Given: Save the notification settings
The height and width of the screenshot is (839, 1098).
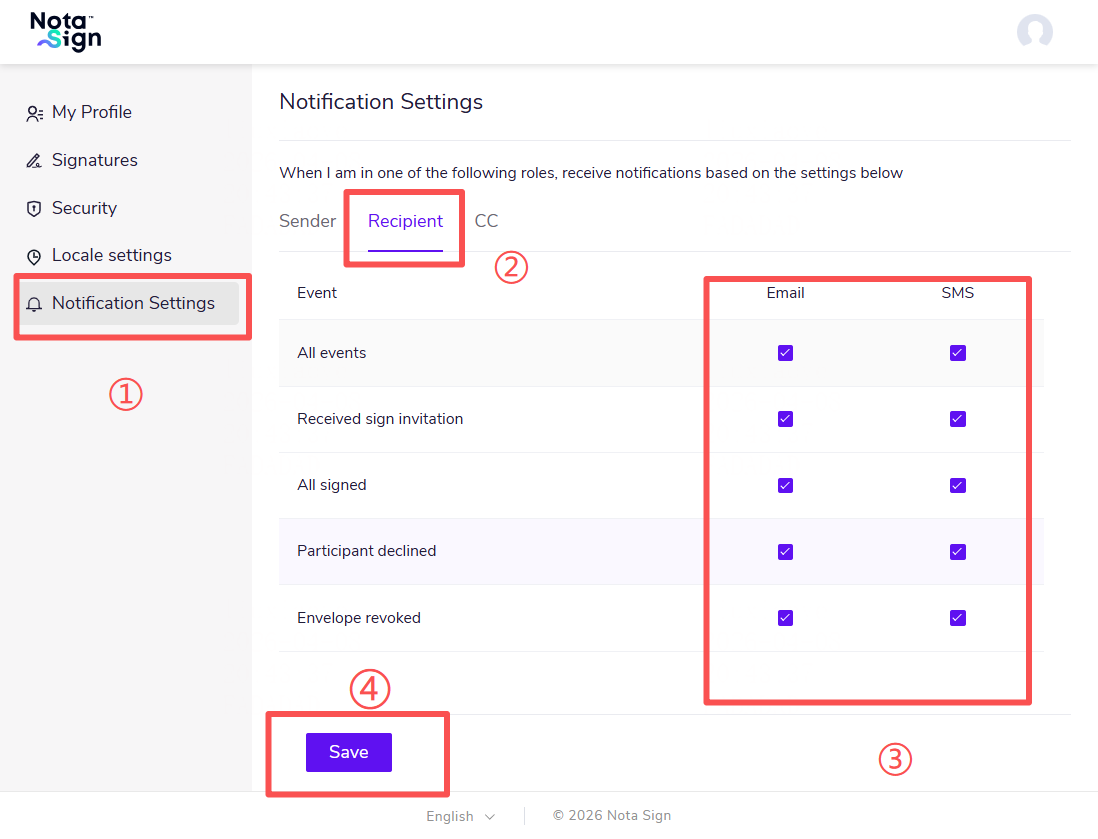Looking at the screenshot, I should pos(348,752).
